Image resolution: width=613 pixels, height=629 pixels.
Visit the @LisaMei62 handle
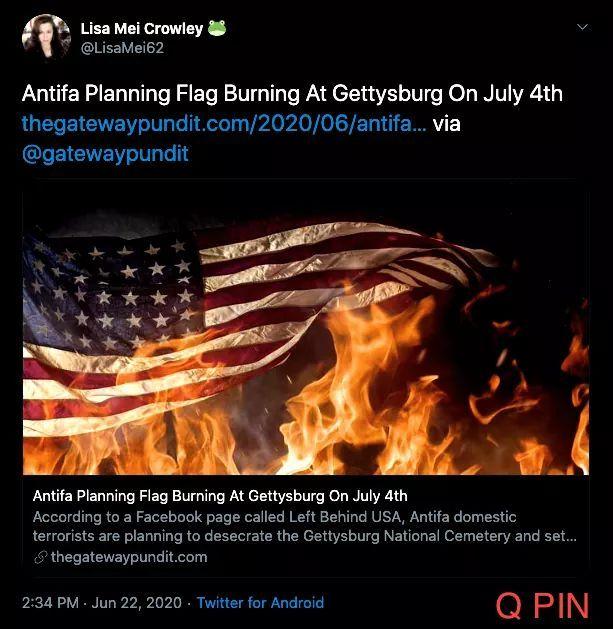[x=122, y=48]
